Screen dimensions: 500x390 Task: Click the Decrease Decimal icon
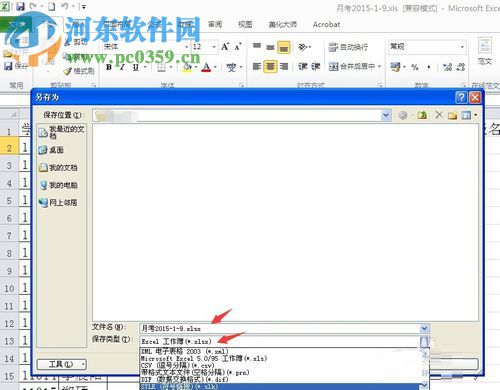coord(461,67)
